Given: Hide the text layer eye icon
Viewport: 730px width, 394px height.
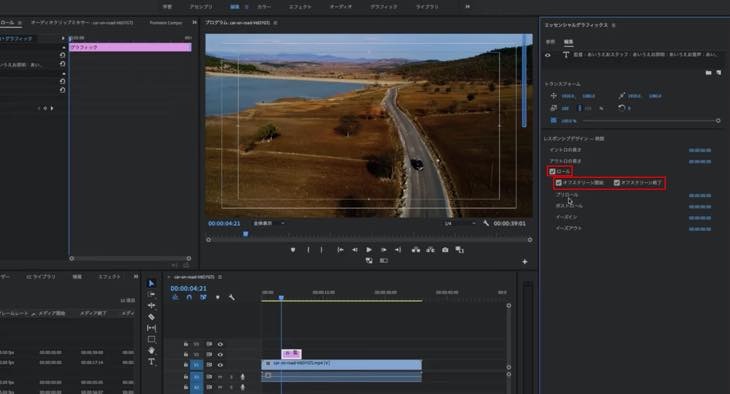Looking at the screenshot, I should [x=548, y=55].
